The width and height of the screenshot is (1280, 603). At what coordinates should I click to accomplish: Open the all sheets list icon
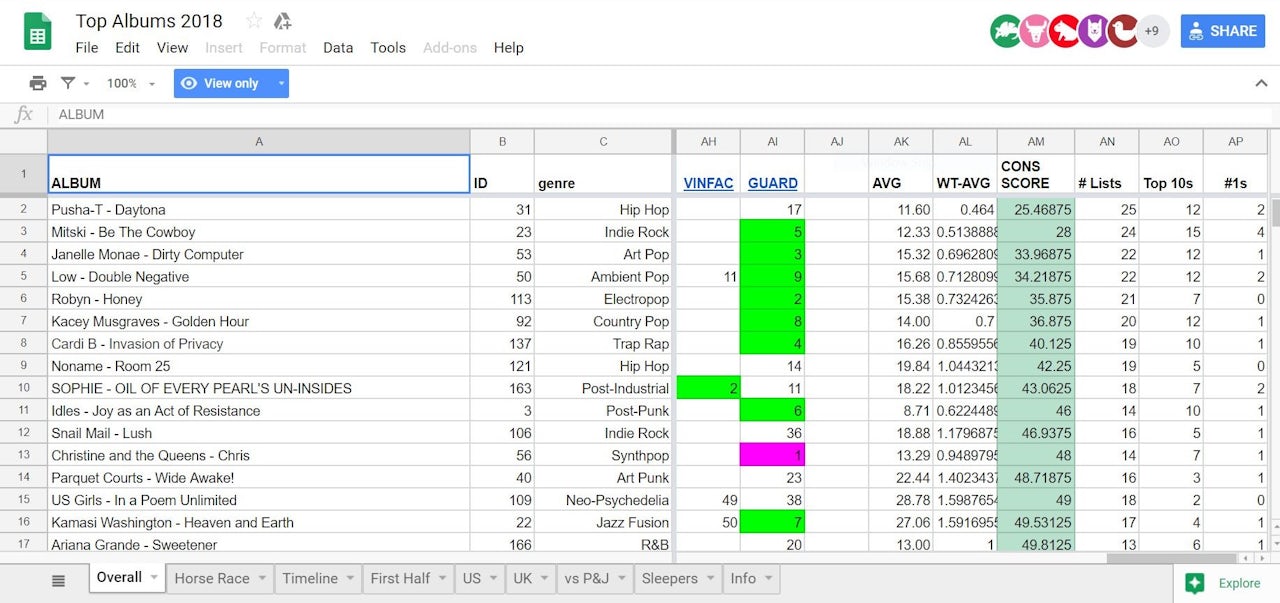(58, 581)
